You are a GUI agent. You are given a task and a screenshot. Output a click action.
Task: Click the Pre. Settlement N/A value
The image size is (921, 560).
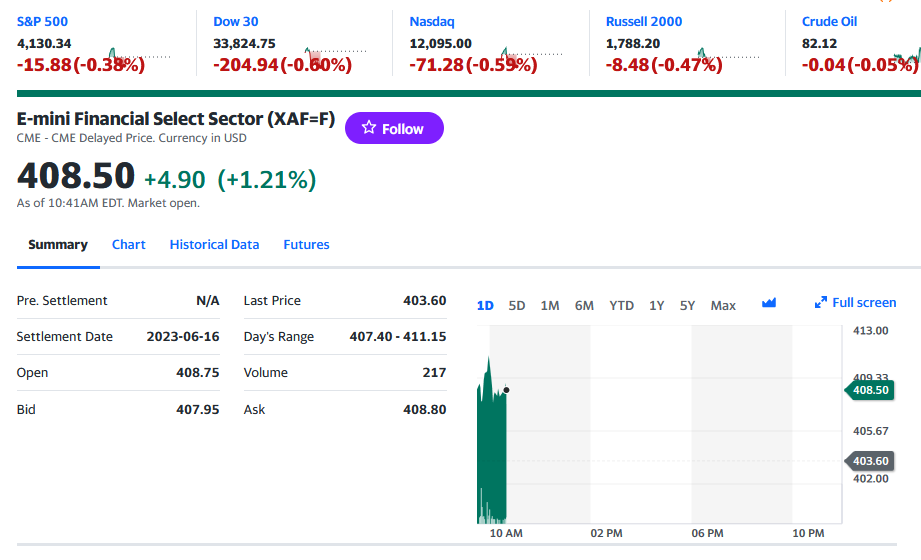208,301
